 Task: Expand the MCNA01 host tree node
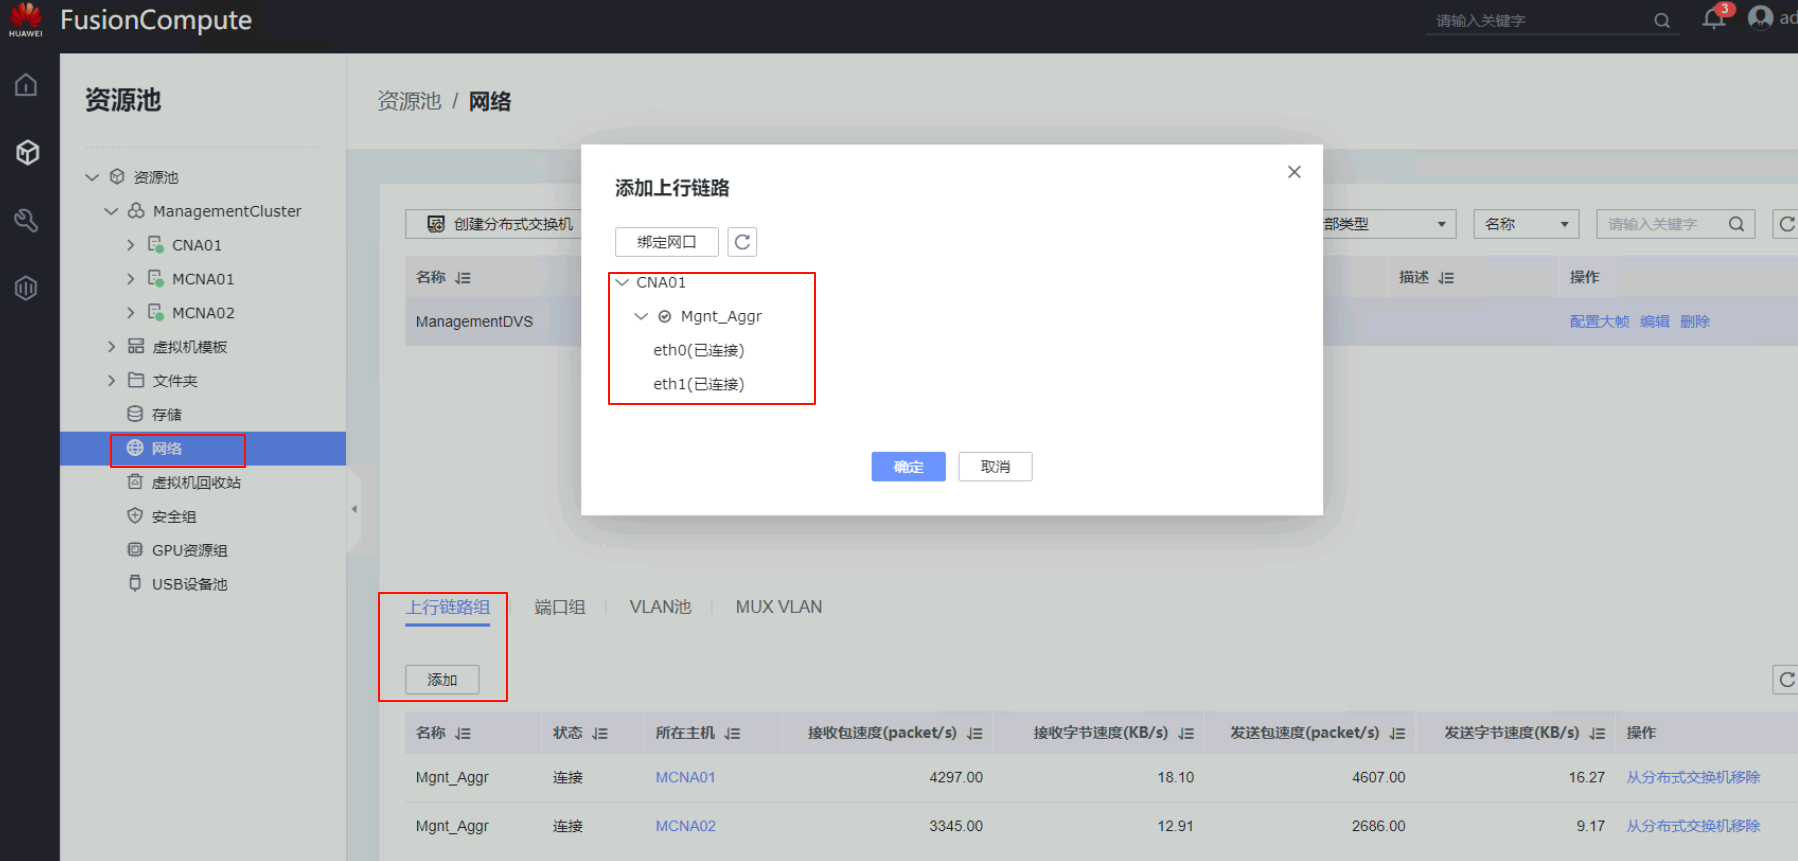pyautogui.click(x=130, y=279)
